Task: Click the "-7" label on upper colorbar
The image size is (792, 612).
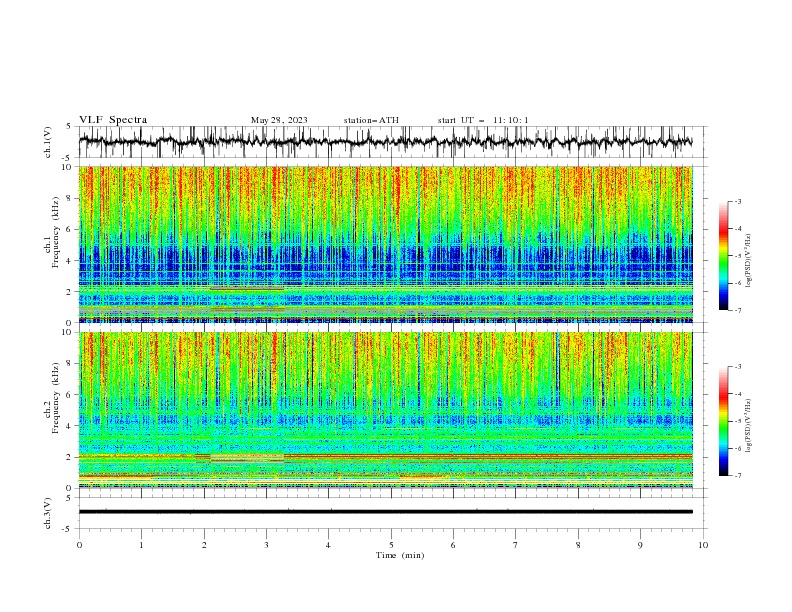Action: 737,310
